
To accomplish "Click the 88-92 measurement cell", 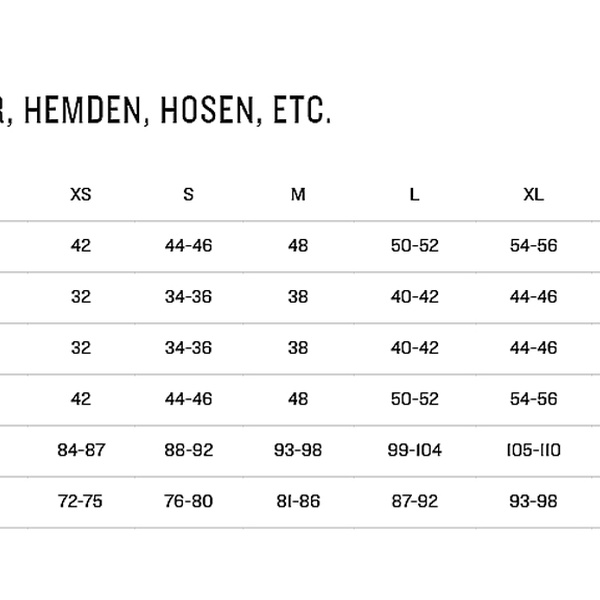I will [x=188, y=450].
